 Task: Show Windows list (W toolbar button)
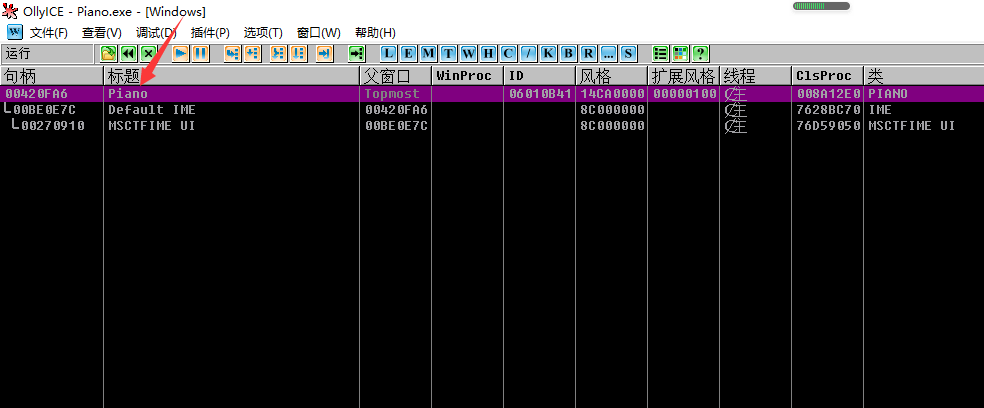pyautogui.click(x=468, y=53)
